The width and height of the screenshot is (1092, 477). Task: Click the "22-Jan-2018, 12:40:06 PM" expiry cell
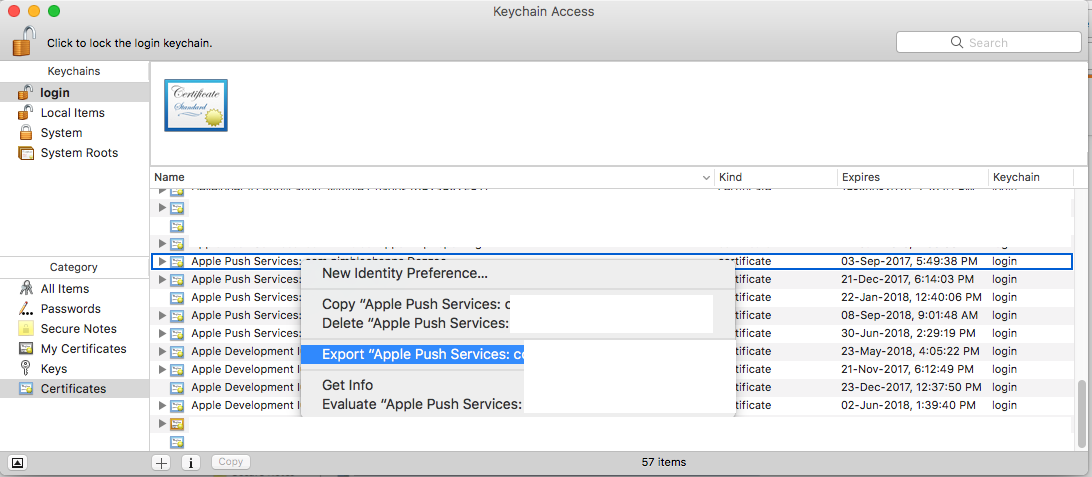click(912, 297)
